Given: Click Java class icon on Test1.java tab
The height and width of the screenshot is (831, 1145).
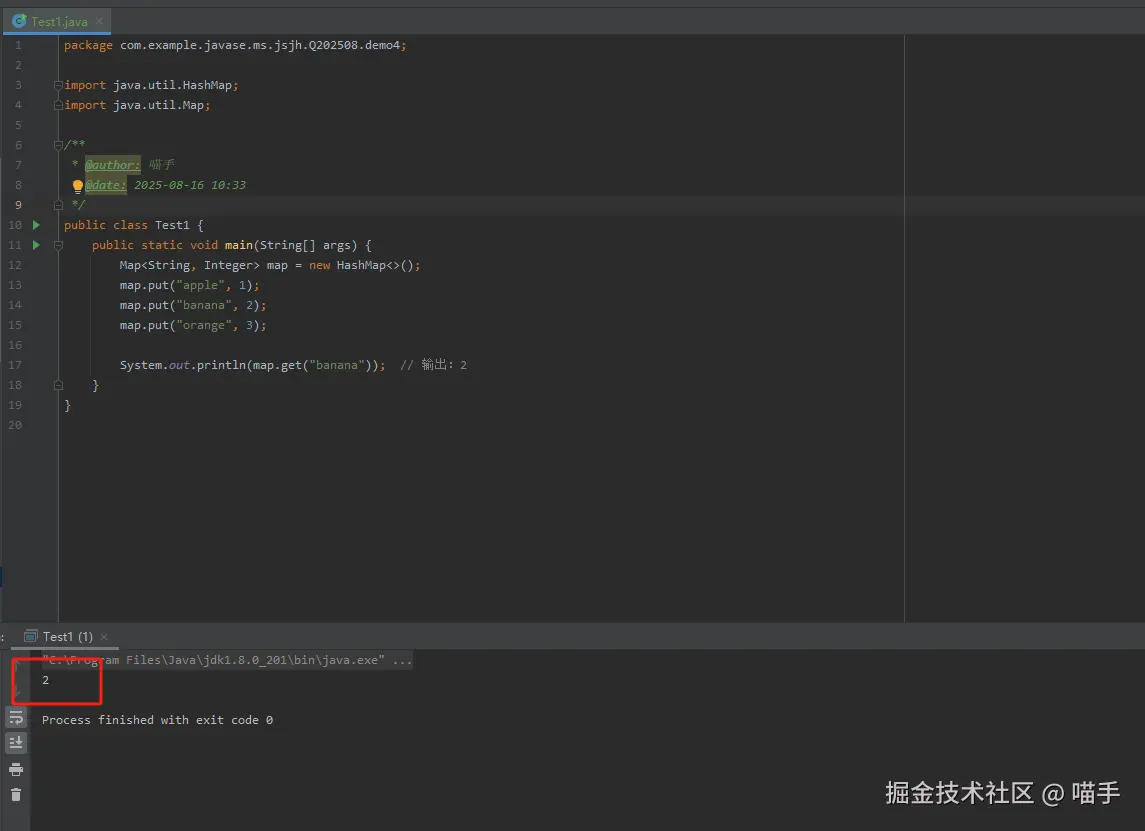Looking at the screenshot, I should (19, 21).
